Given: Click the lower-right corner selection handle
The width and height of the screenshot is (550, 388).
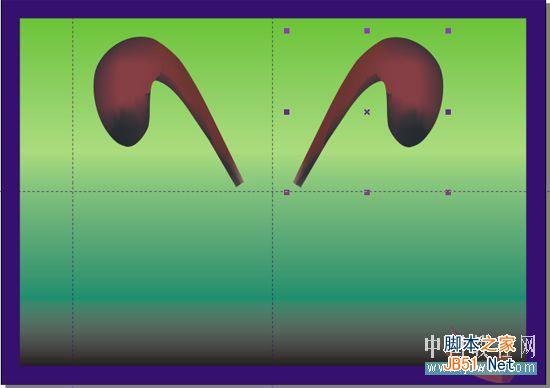Looking at the screenshot, I should pos(448,192).
